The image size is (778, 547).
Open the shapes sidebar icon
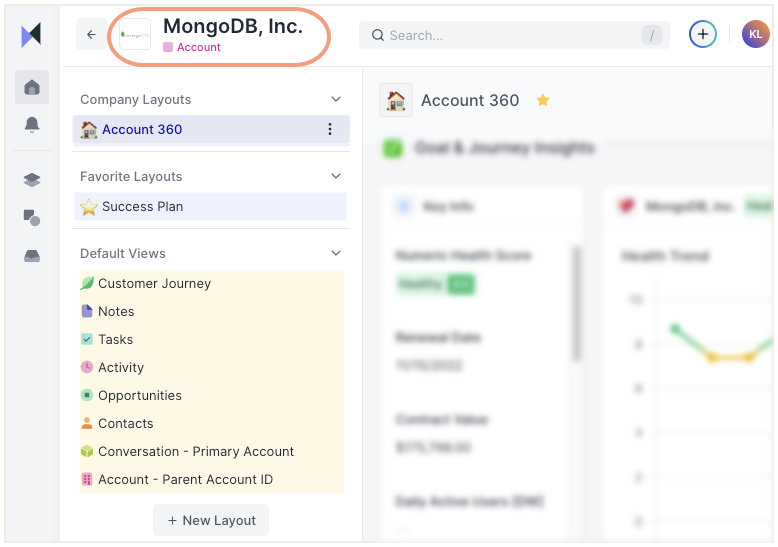coord(32,217)
